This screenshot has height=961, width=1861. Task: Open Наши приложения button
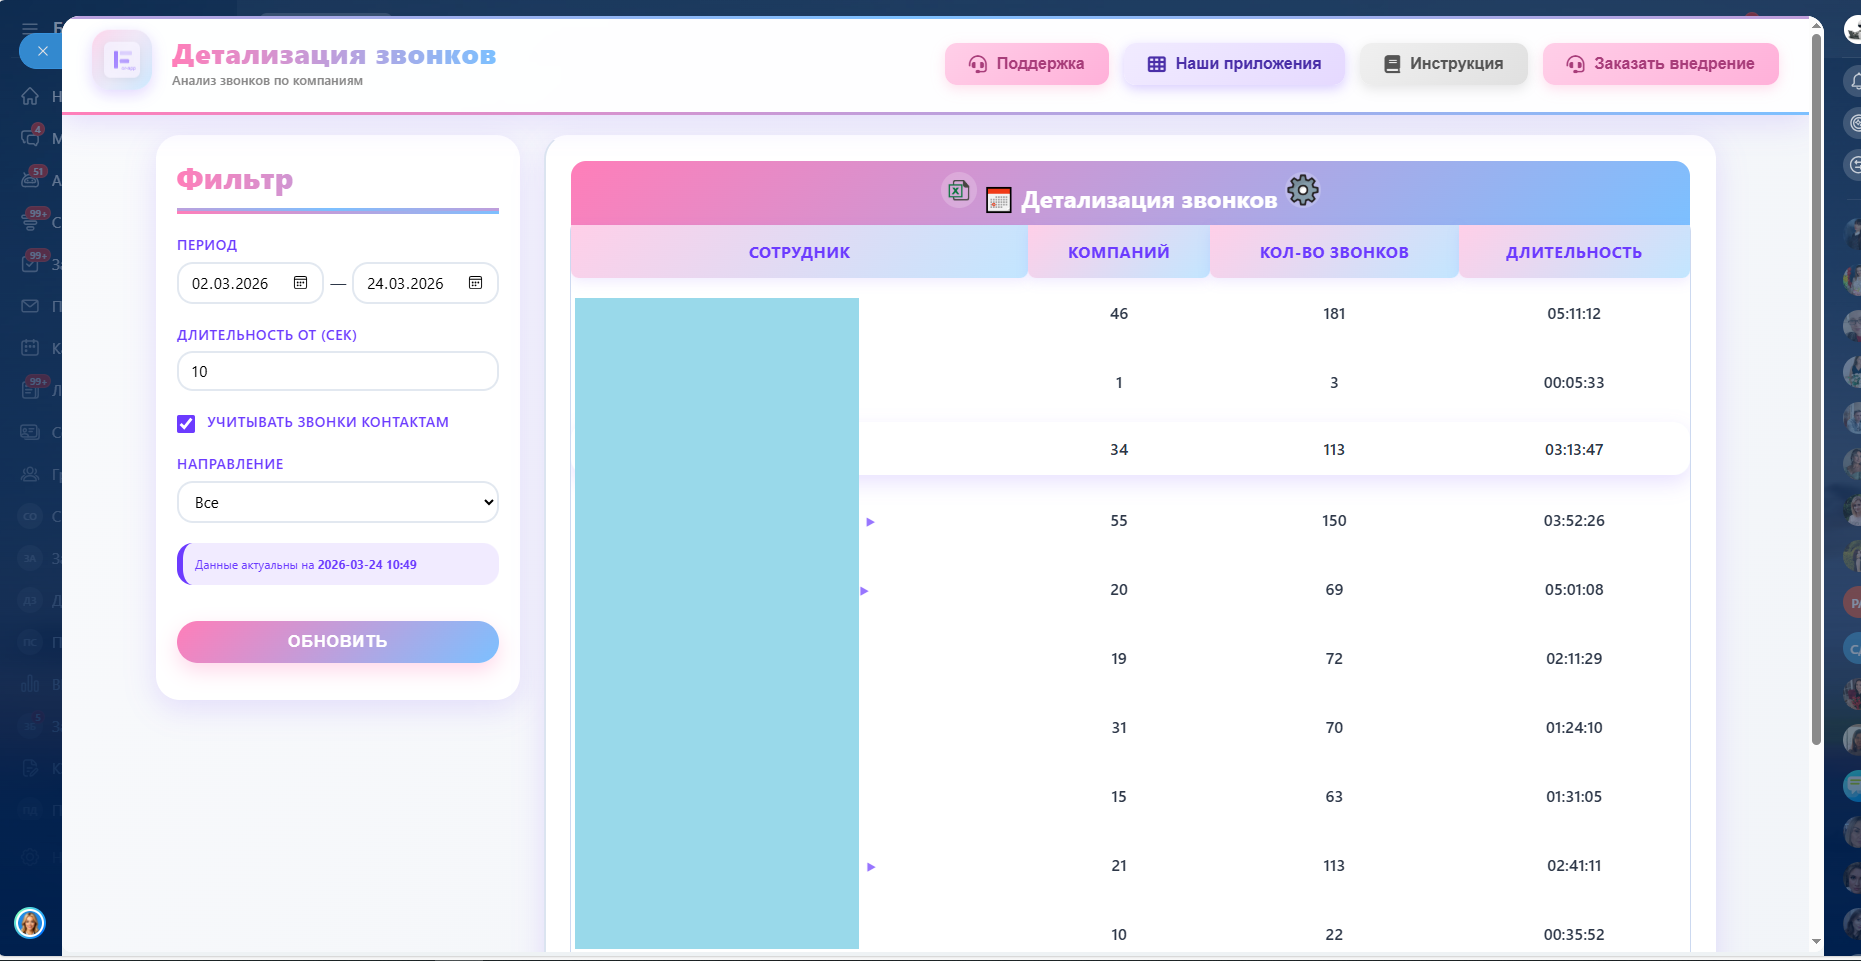1233,64
